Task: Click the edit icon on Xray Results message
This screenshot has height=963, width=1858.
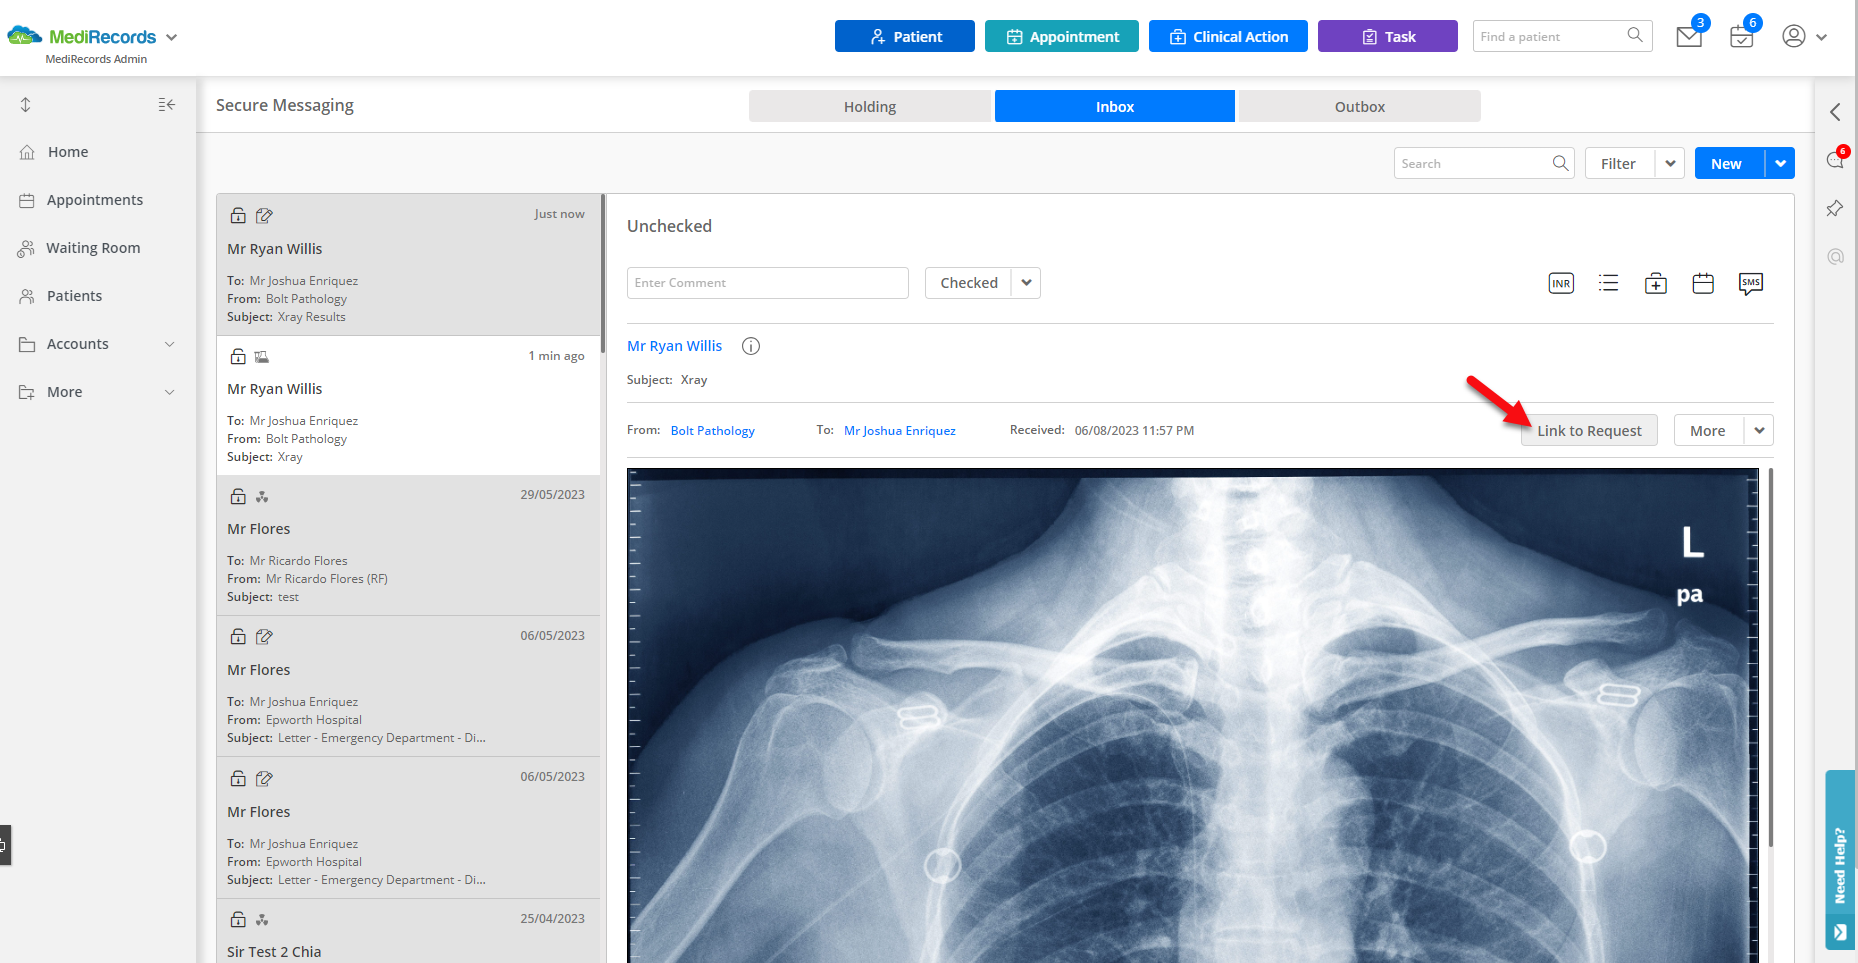Action: 264,215
